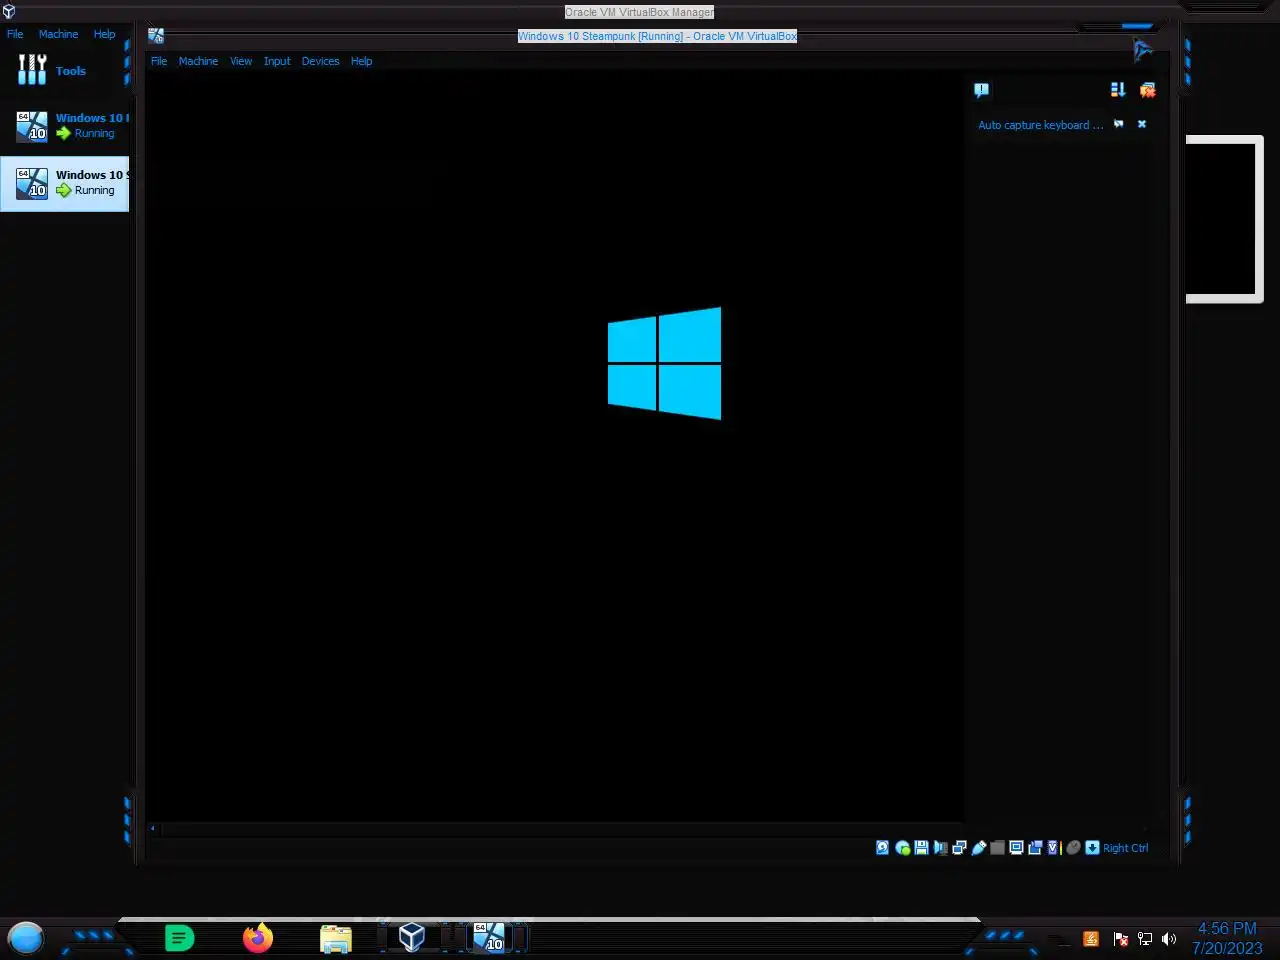Dismiss the Auto capture keyboard notification
This screenshot has height=960, width=1280.
coord(1142,125)
